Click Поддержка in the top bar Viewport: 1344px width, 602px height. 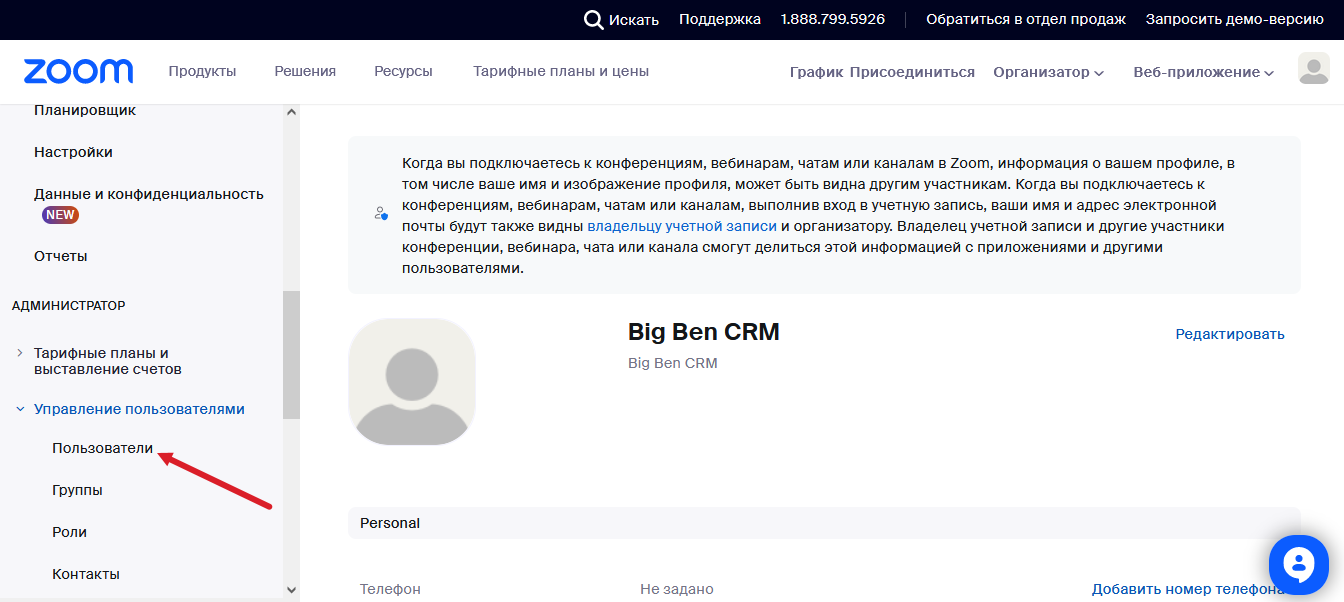[720, 19]
